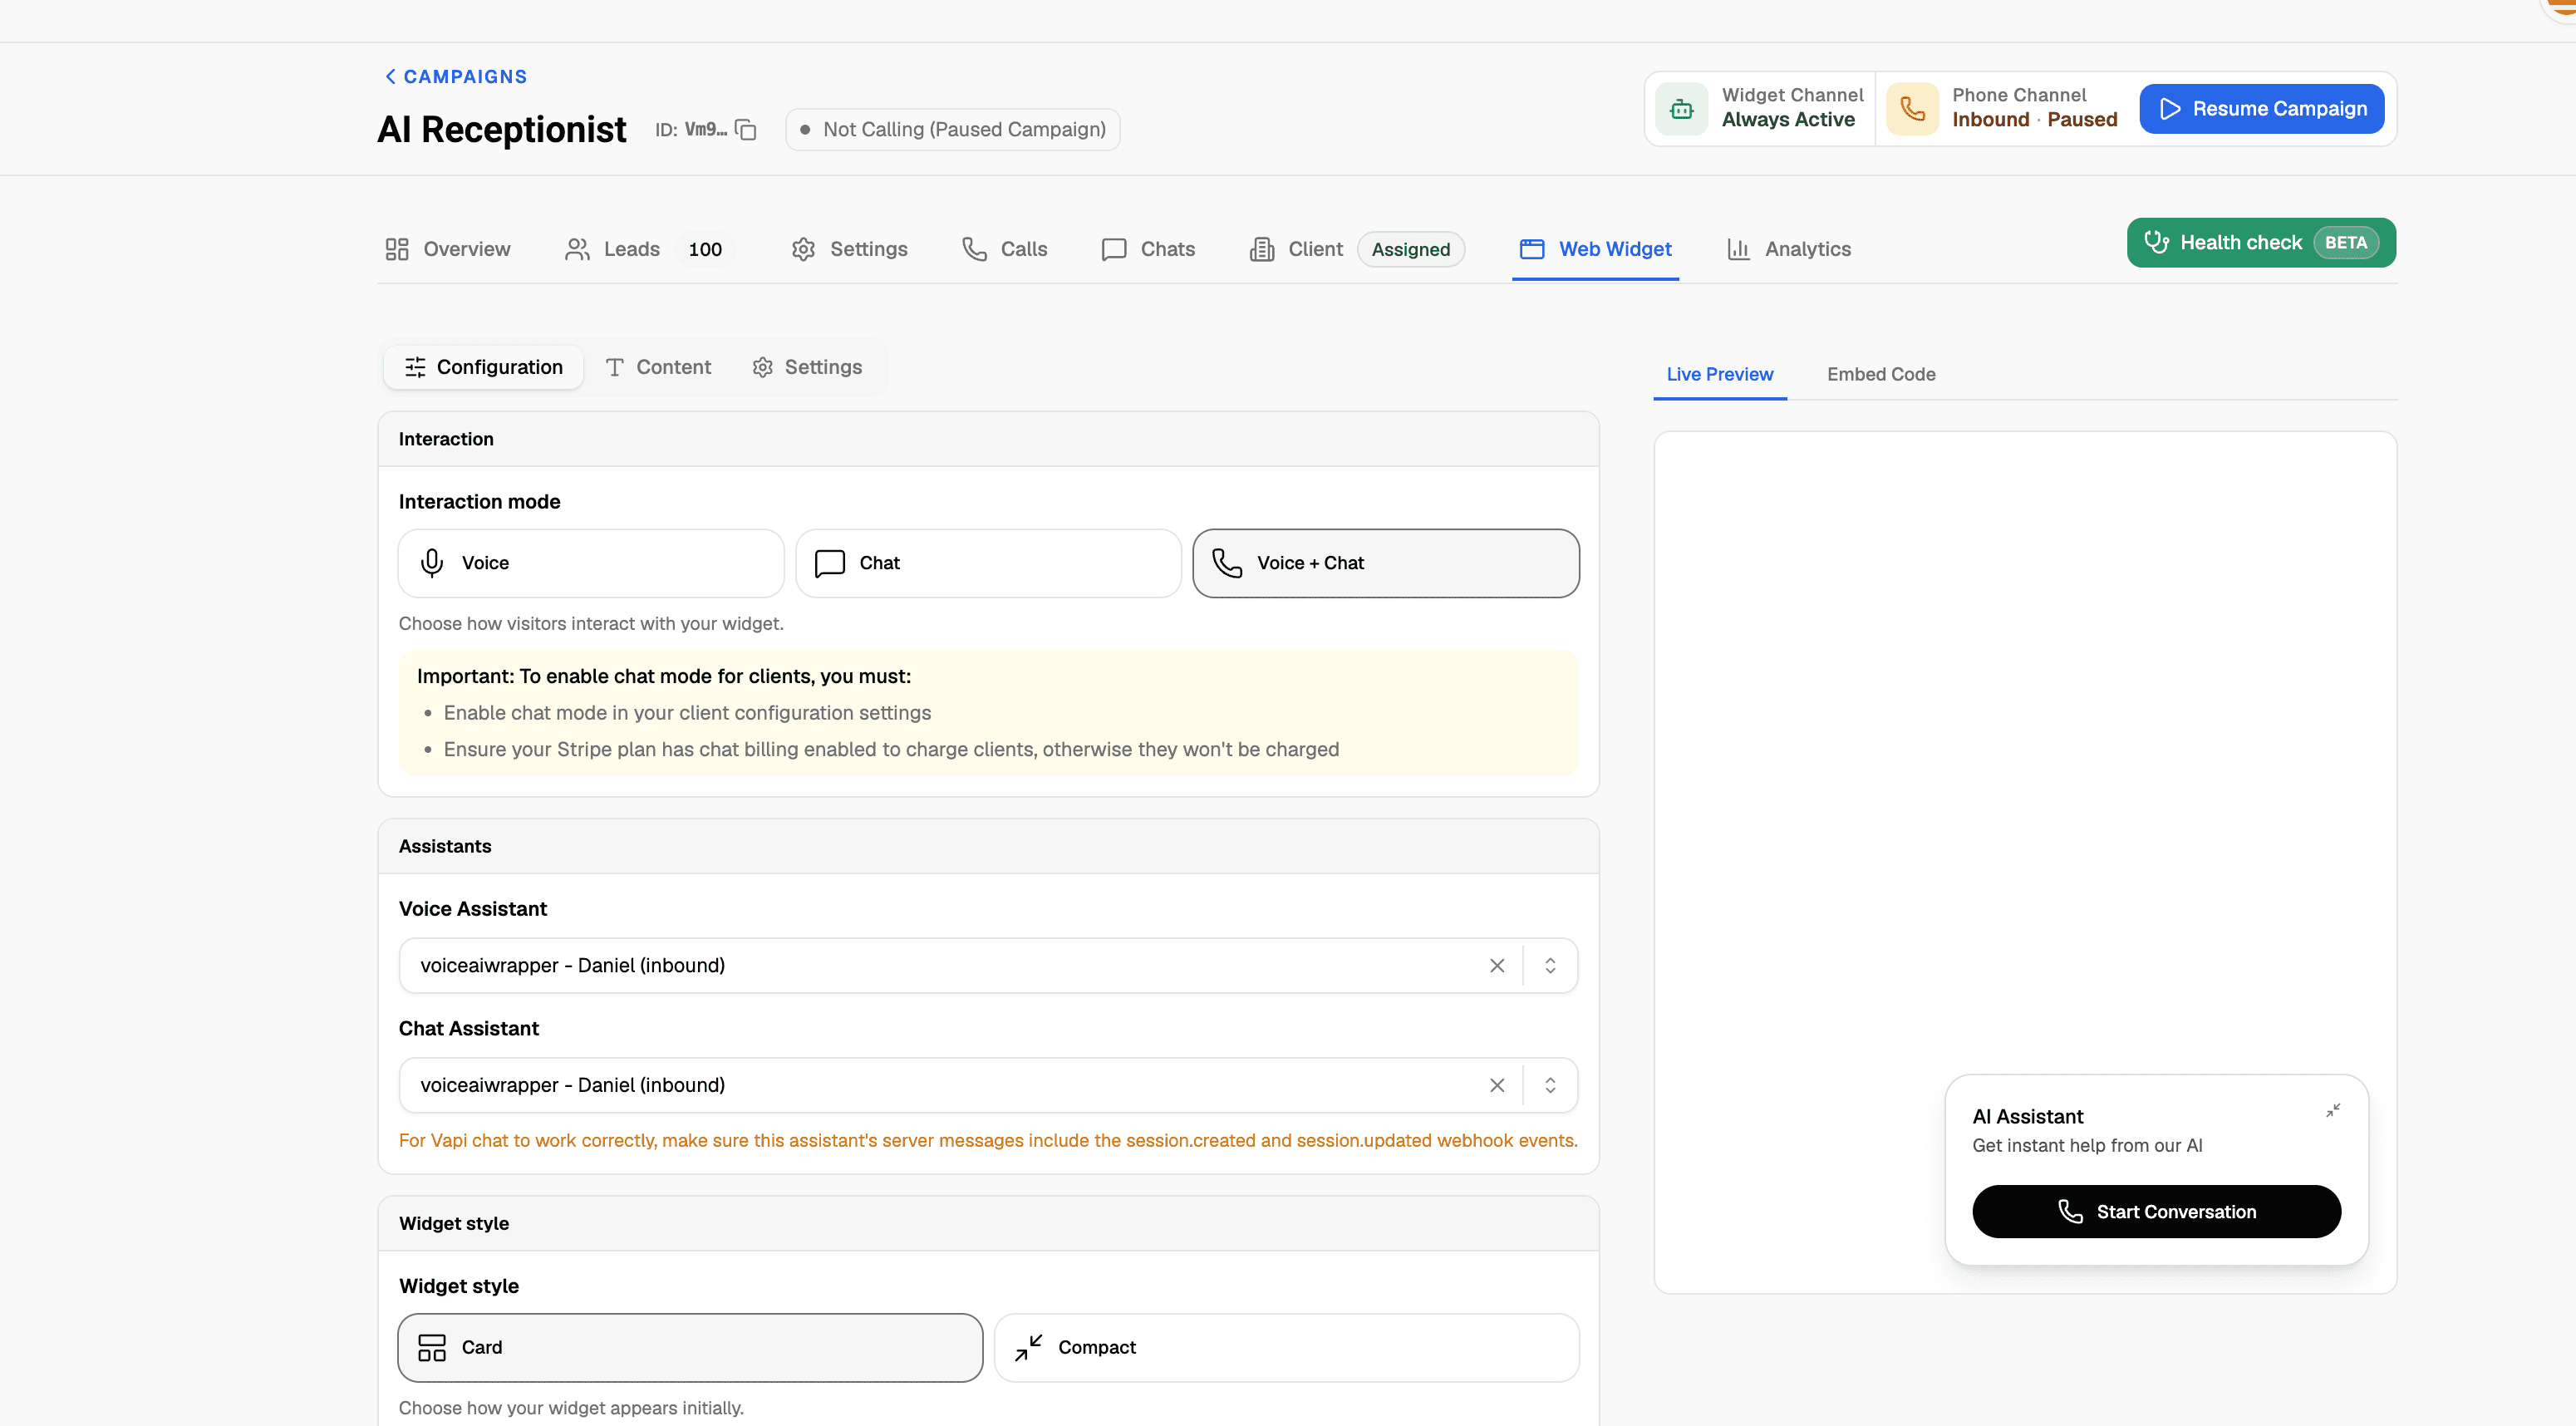Click the Not Calling status pill
The height and width of the screenshot is (1426, 2576).
point(952,129)
